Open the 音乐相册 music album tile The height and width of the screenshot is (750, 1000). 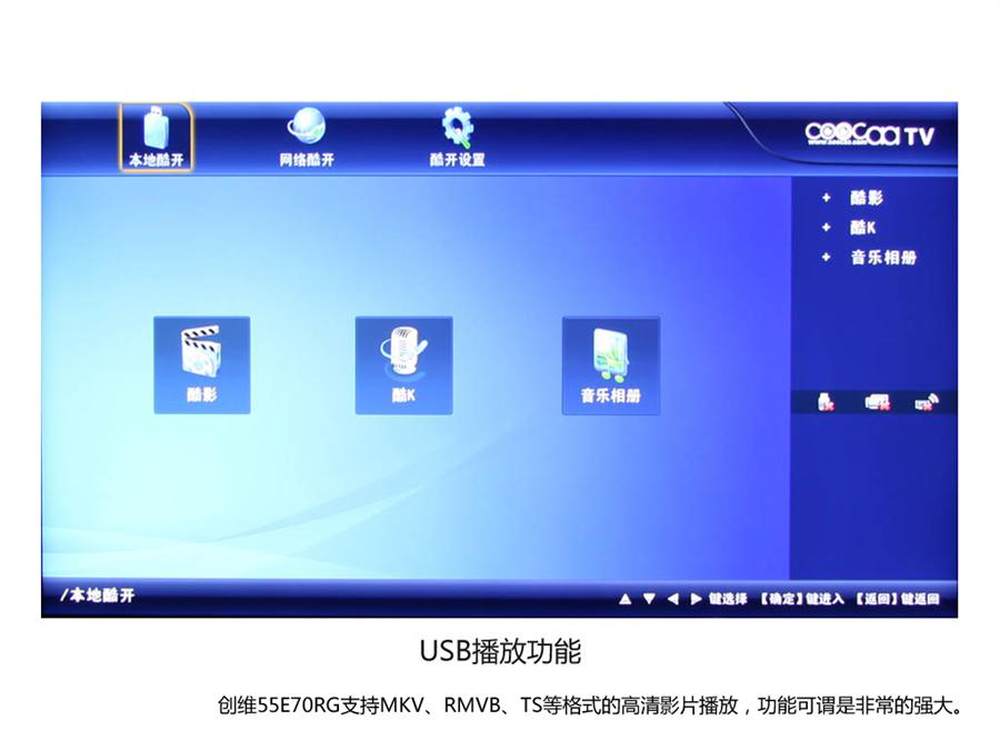[610, 364]
